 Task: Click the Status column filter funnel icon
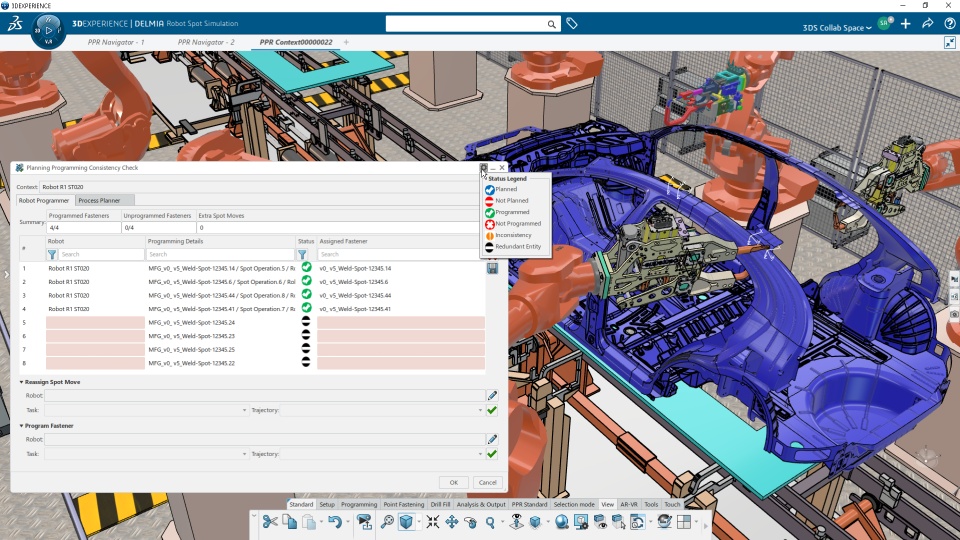coord(302,254)
